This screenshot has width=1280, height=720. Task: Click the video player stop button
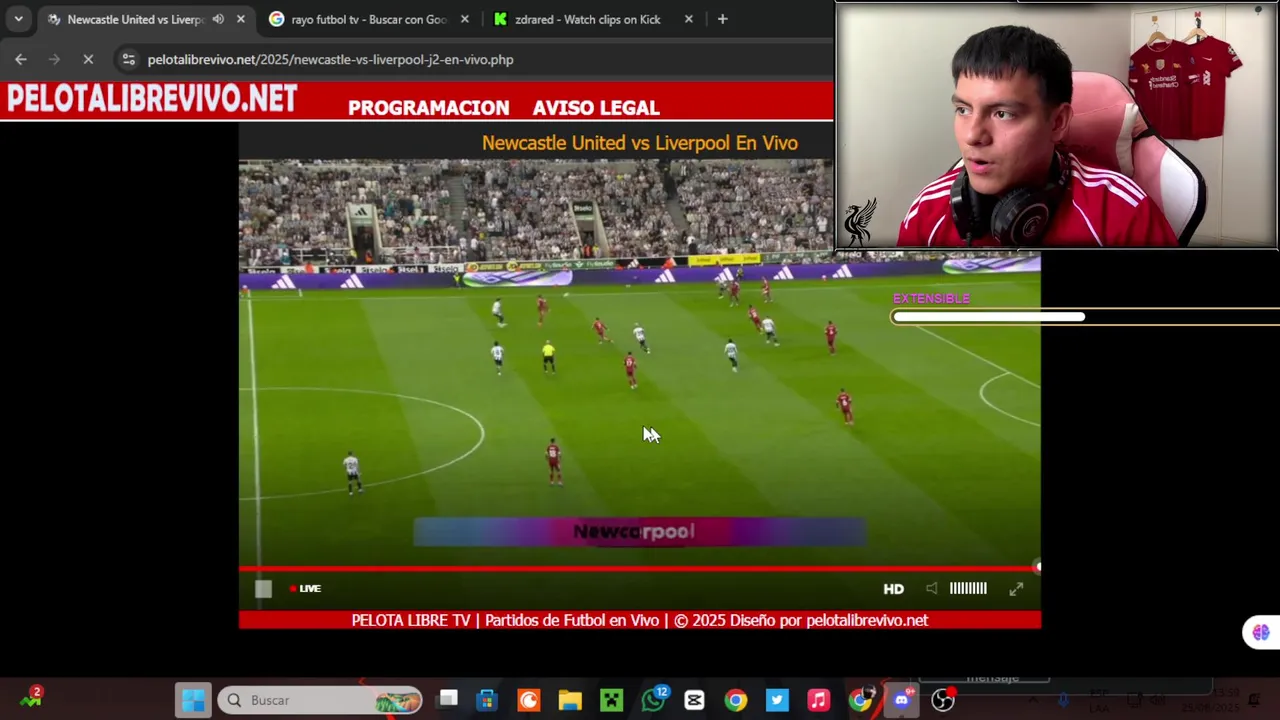click(x=263, y=589)
